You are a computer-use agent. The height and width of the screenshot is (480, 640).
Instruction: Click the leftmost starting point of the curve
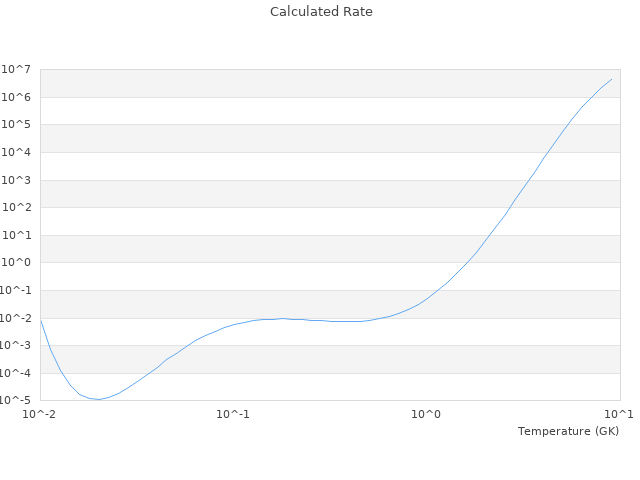41,320
